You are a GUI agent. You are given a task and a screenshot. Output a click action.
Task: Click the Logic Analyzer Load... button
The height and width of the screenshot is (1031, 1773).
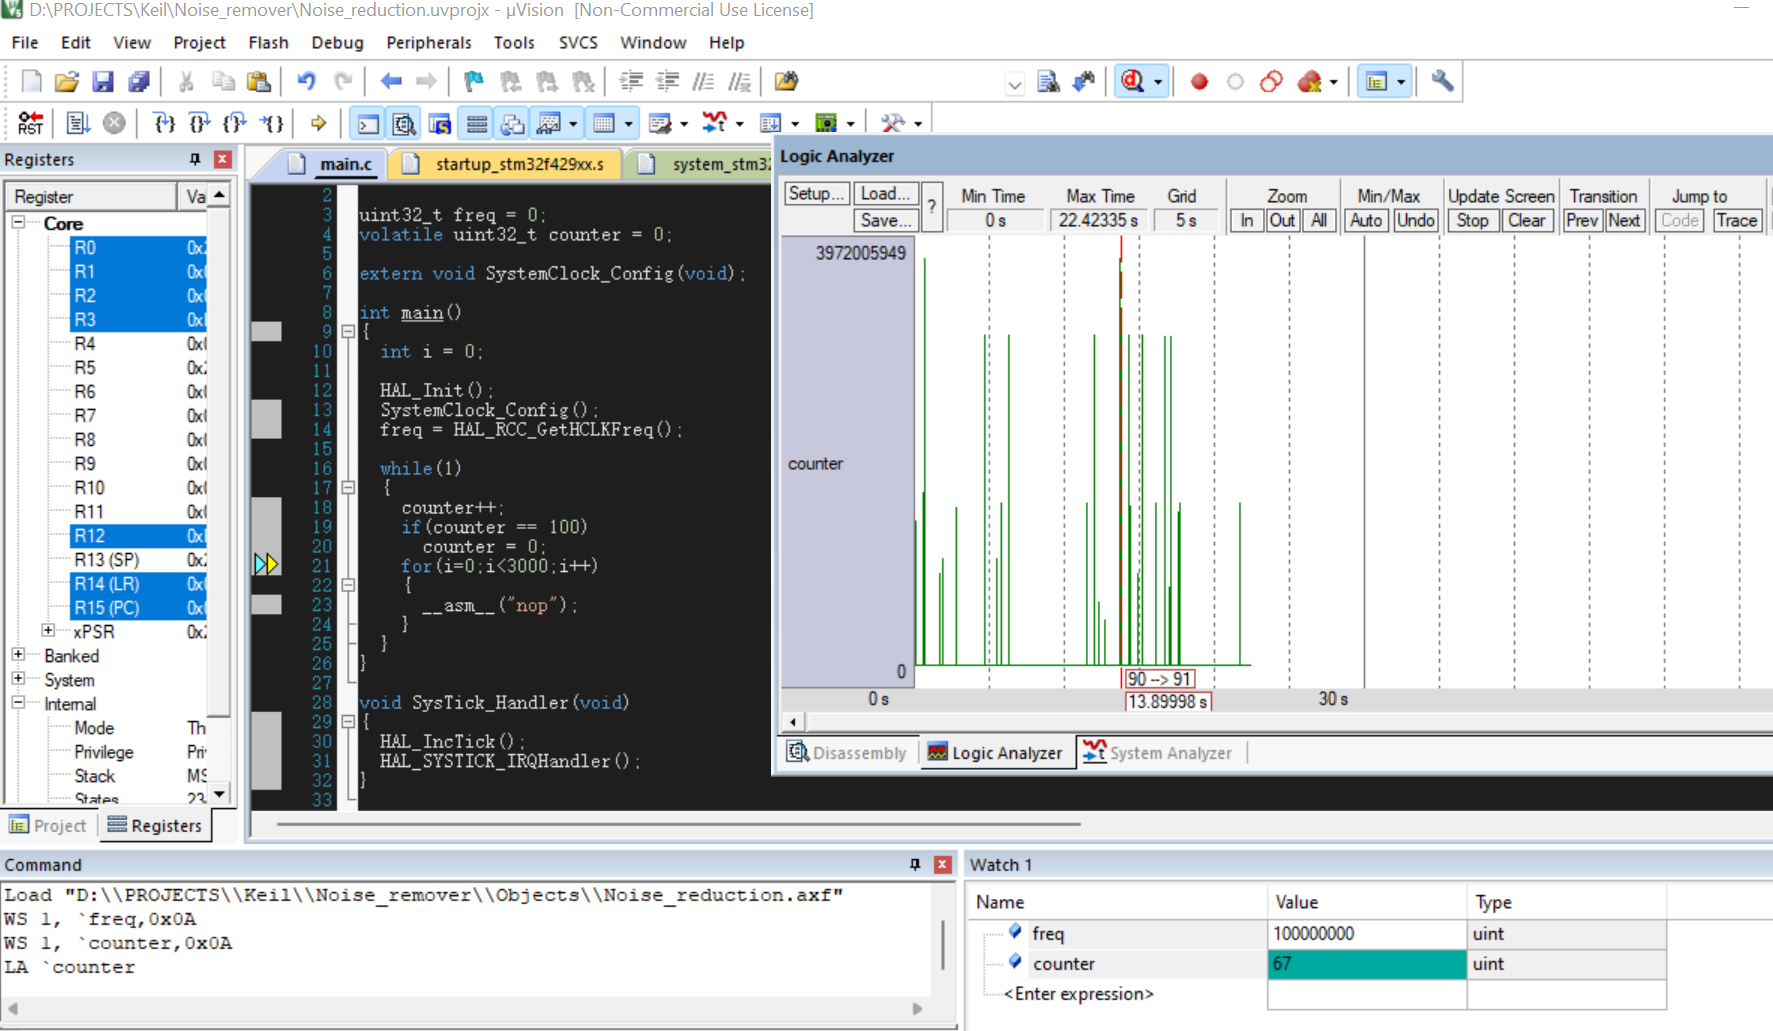point(885,193)
